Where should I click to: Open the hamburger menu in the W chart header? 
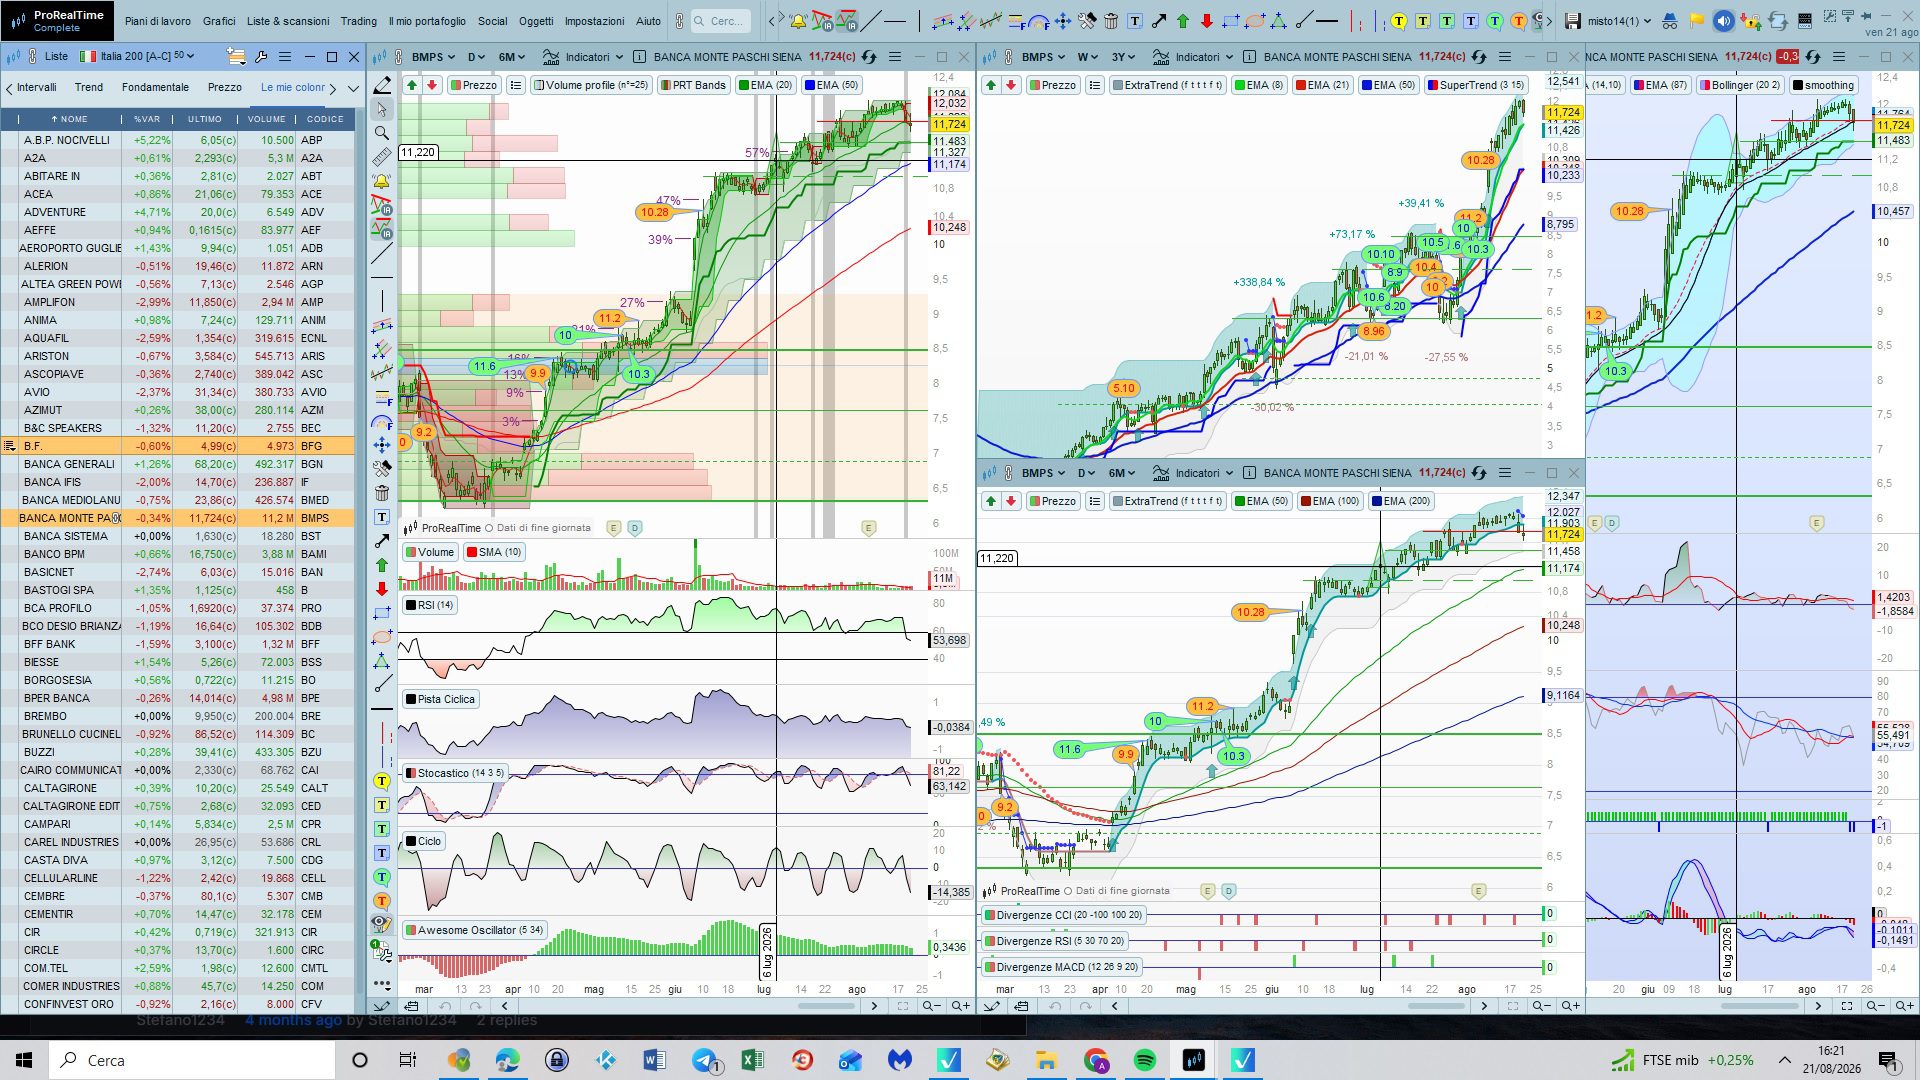(x=1505, y=57)
